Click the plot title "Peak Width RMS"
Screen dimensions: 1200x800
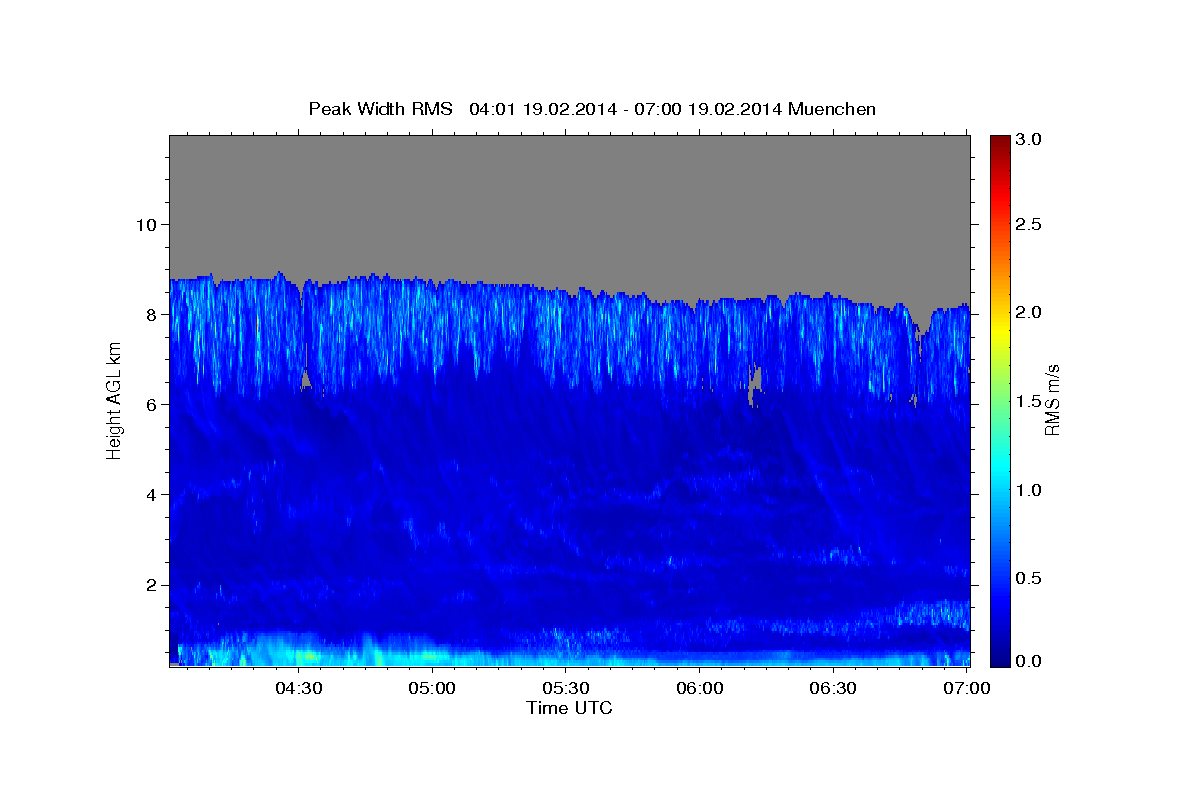pos(380,109)
